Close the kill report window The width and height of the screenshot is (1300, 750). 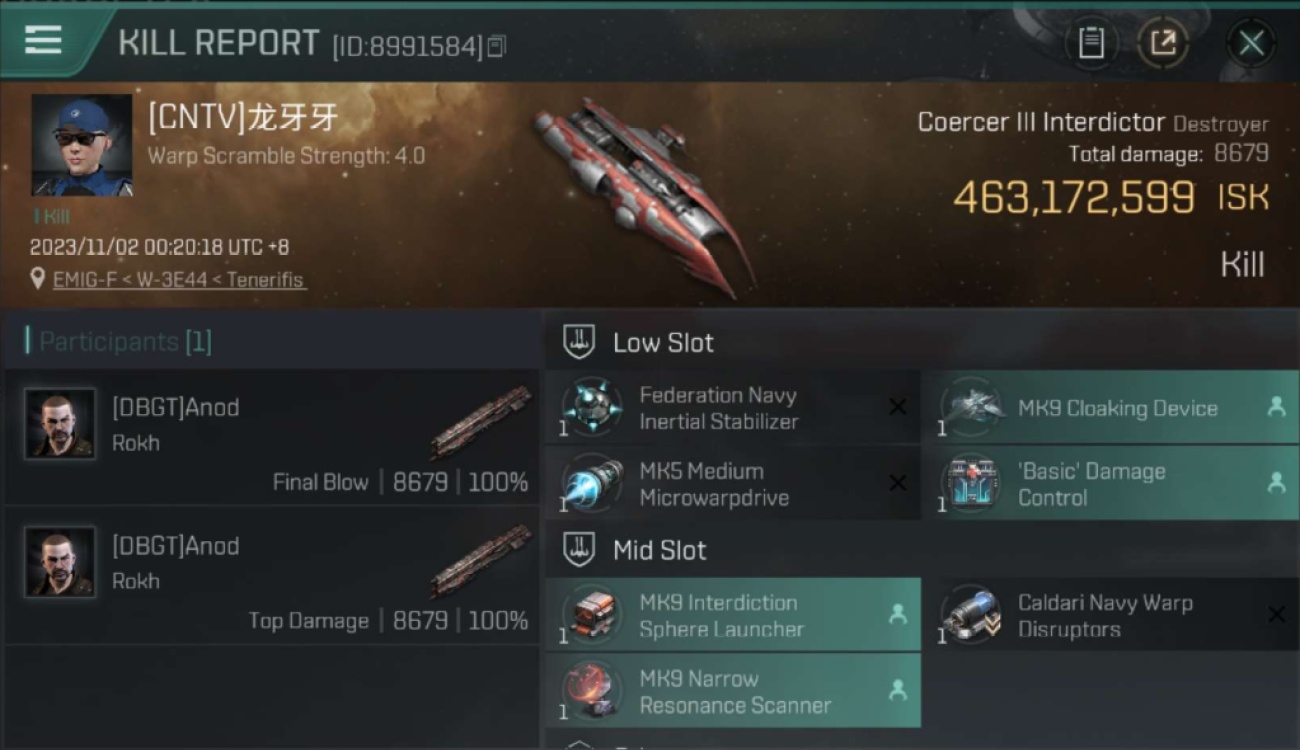point(1251,43)
